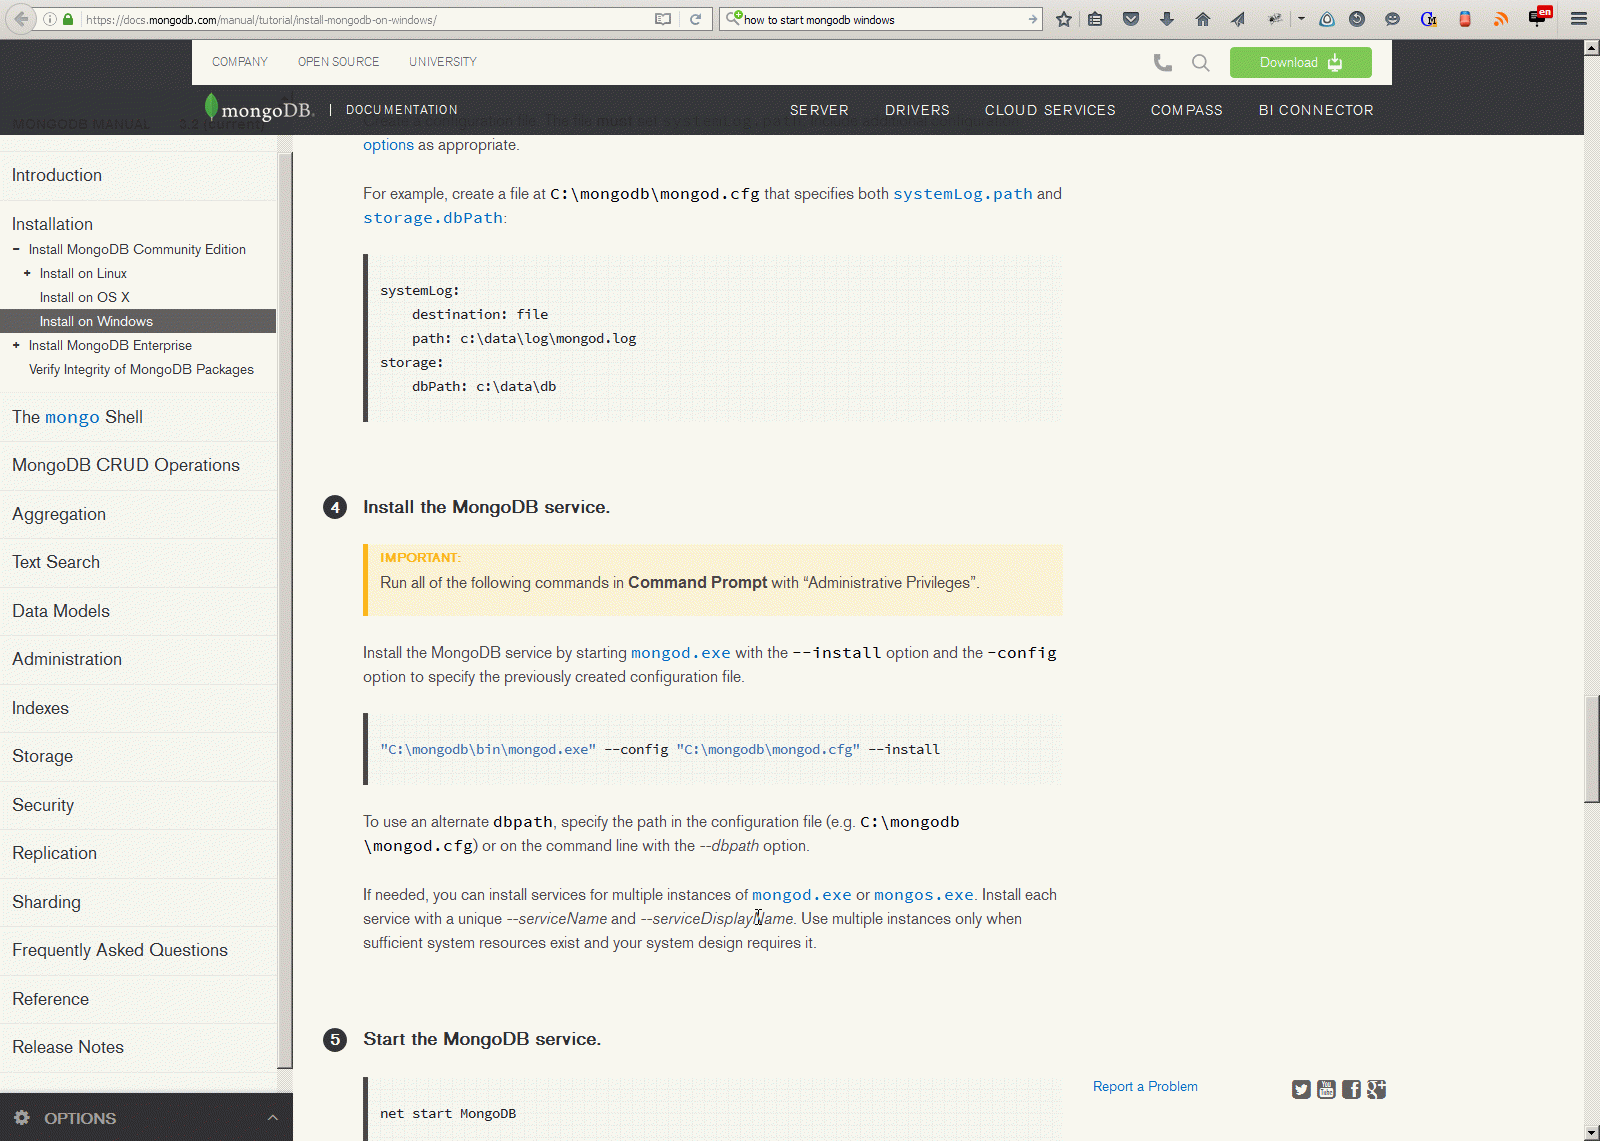Screen dimensions: 1600x1141
Task: Open the MongoDB YouTube icon link
Action: point(1326,1089)
